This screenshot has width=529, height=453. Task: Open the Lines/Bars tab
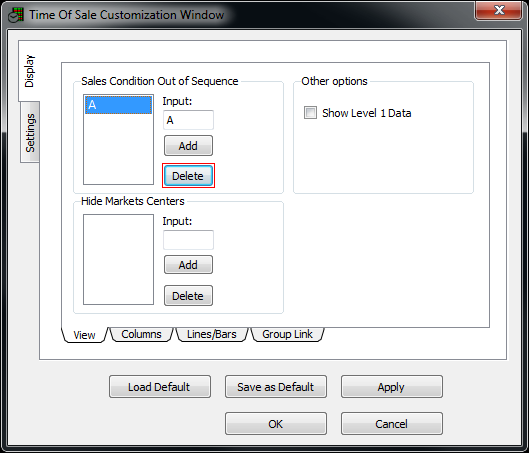pyautogui.click(x=212, y=334)
